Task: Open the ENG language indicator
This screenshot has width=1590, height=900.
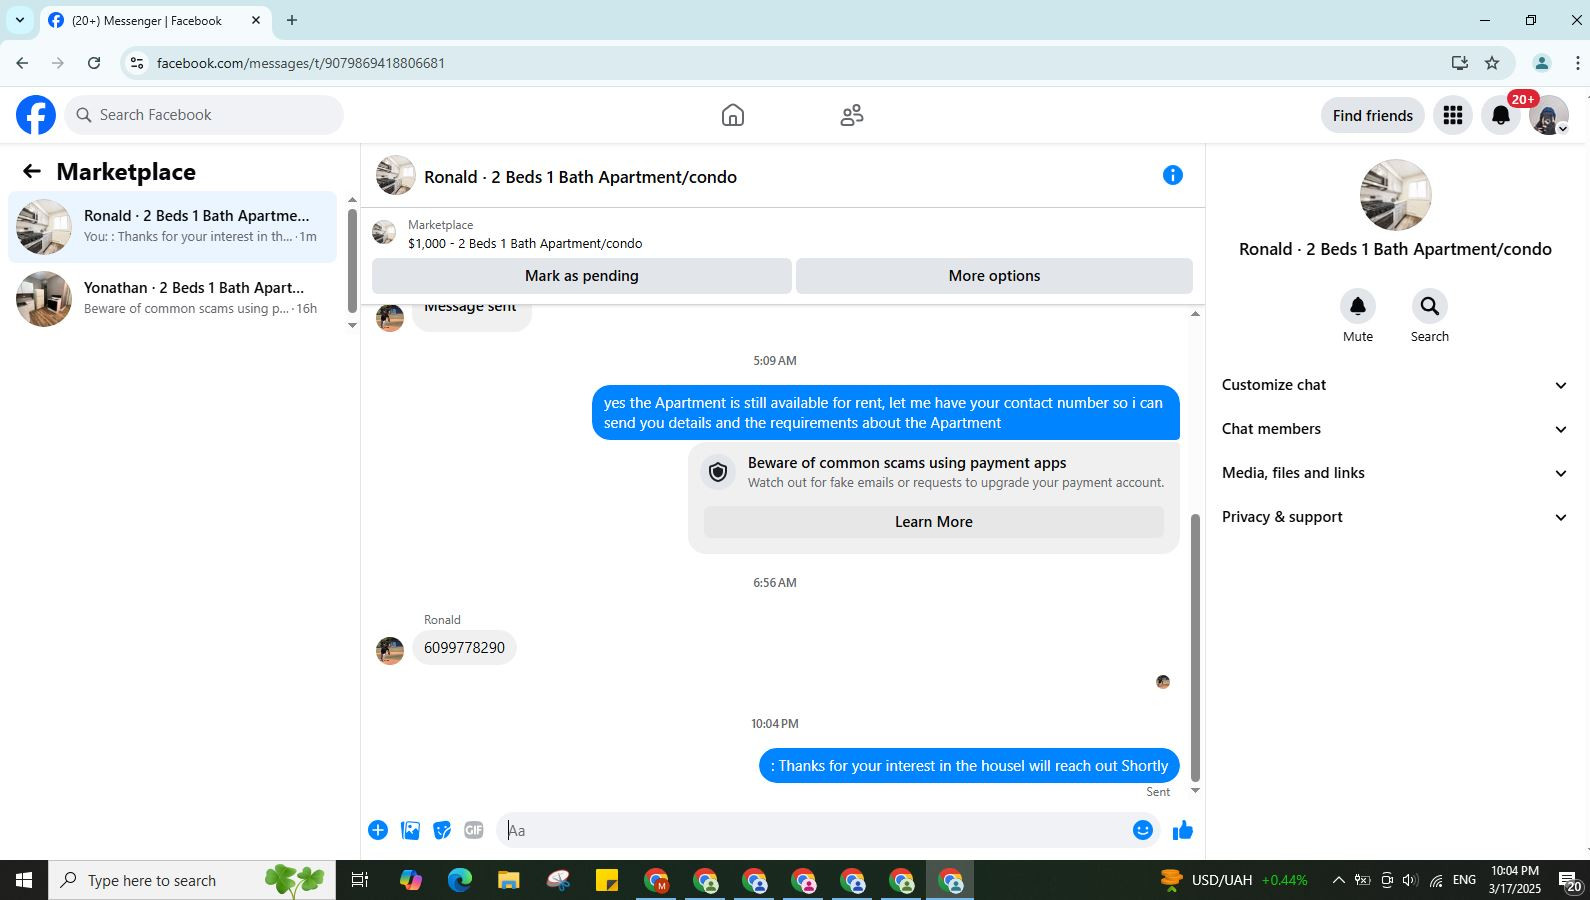Action: click(1464, 880)
